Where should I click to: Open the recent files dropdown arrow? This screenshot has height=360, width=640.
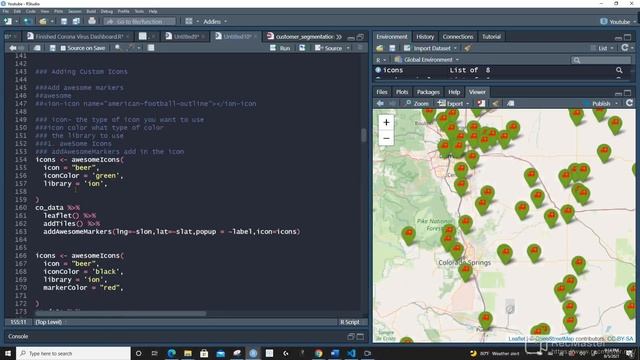point(52,21)
